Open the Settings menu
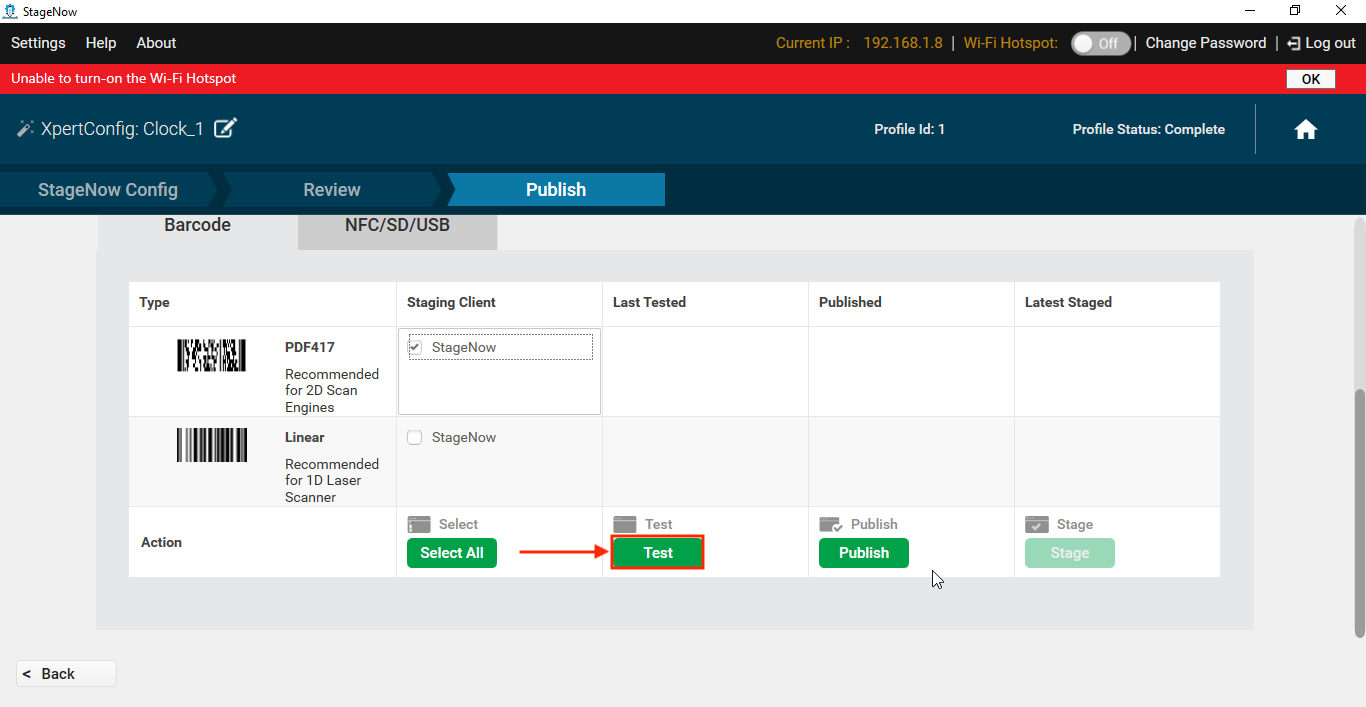The width and height of the screenshot is (1366, 707). point(38,43)
